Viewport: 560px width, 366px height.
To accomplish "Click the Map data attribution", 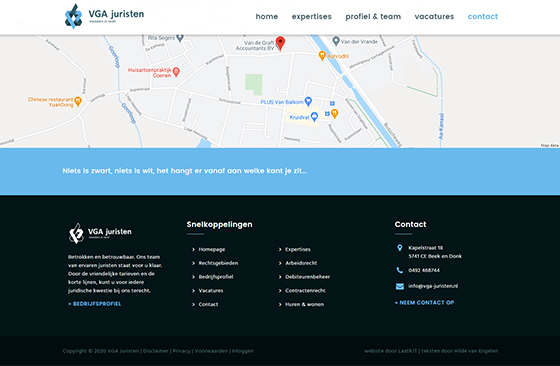I will click(549, 145).
